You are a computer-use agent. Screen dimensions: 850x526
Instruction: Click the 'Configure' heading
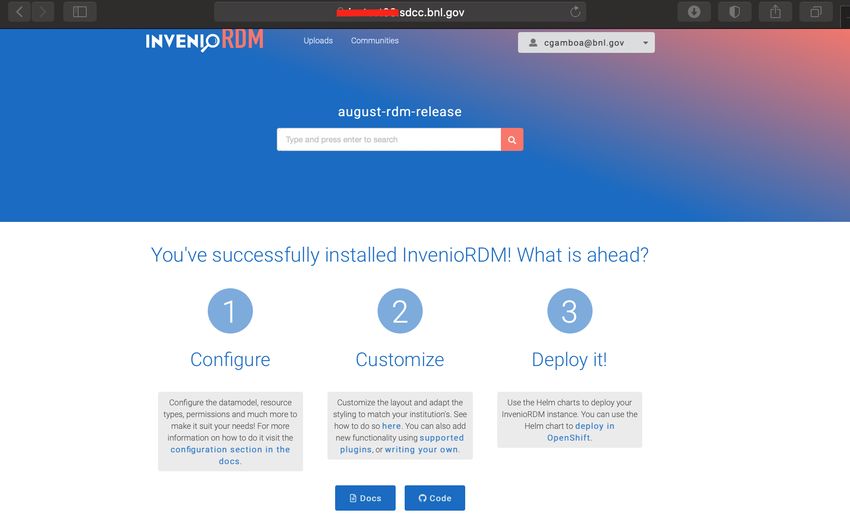[x=230, y=360]
